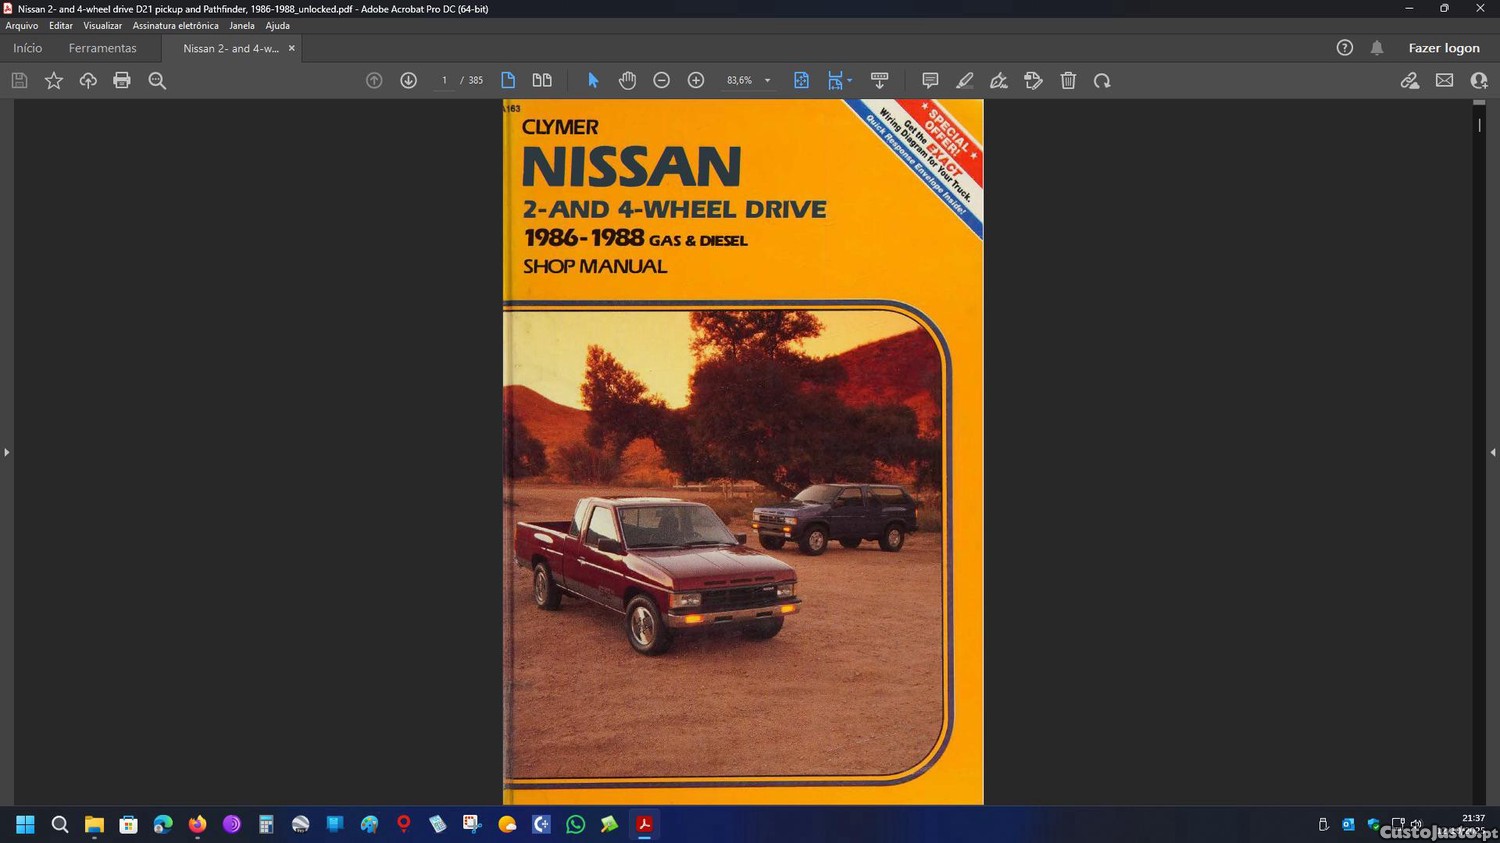Switch to the Ferramentas tab

click(102, 48)
